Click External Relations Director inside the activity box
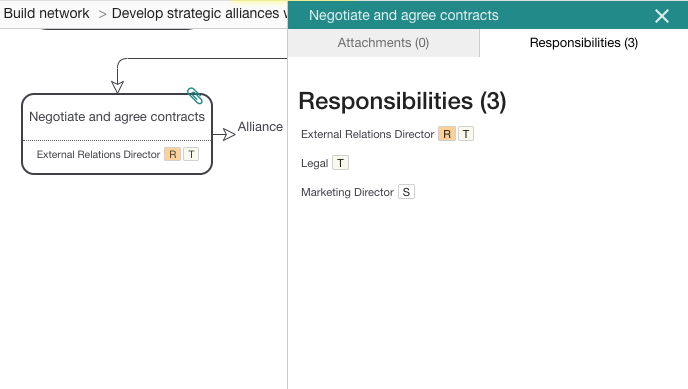Viewport: 688px width, 389px height. 98,154
